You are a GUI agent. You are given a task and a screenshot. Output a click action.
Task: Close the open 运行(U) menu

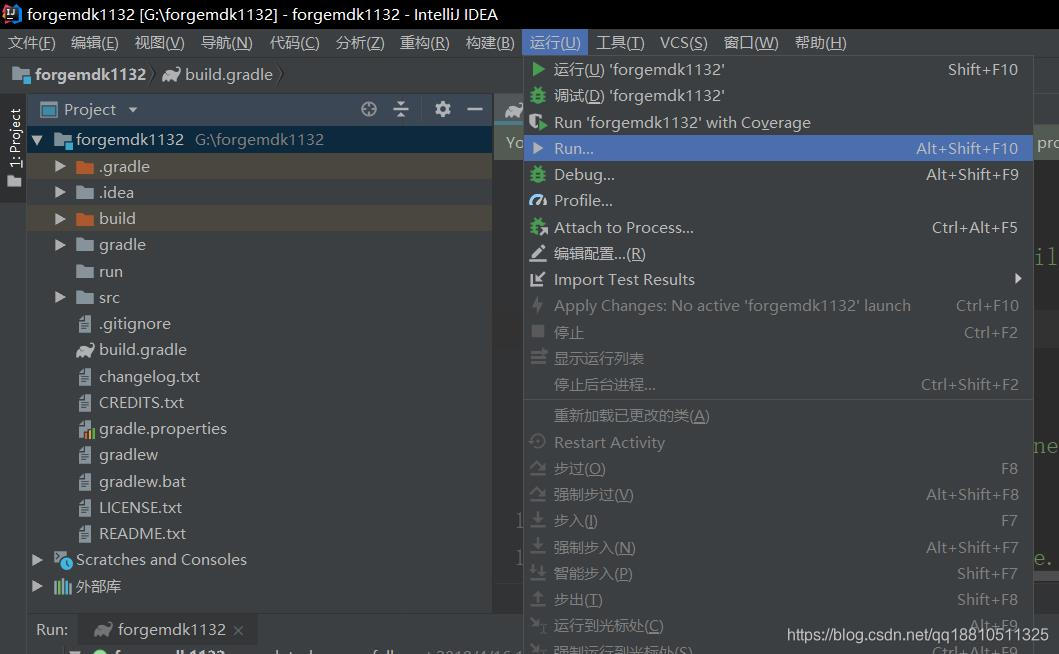click(x=554, y=43)
